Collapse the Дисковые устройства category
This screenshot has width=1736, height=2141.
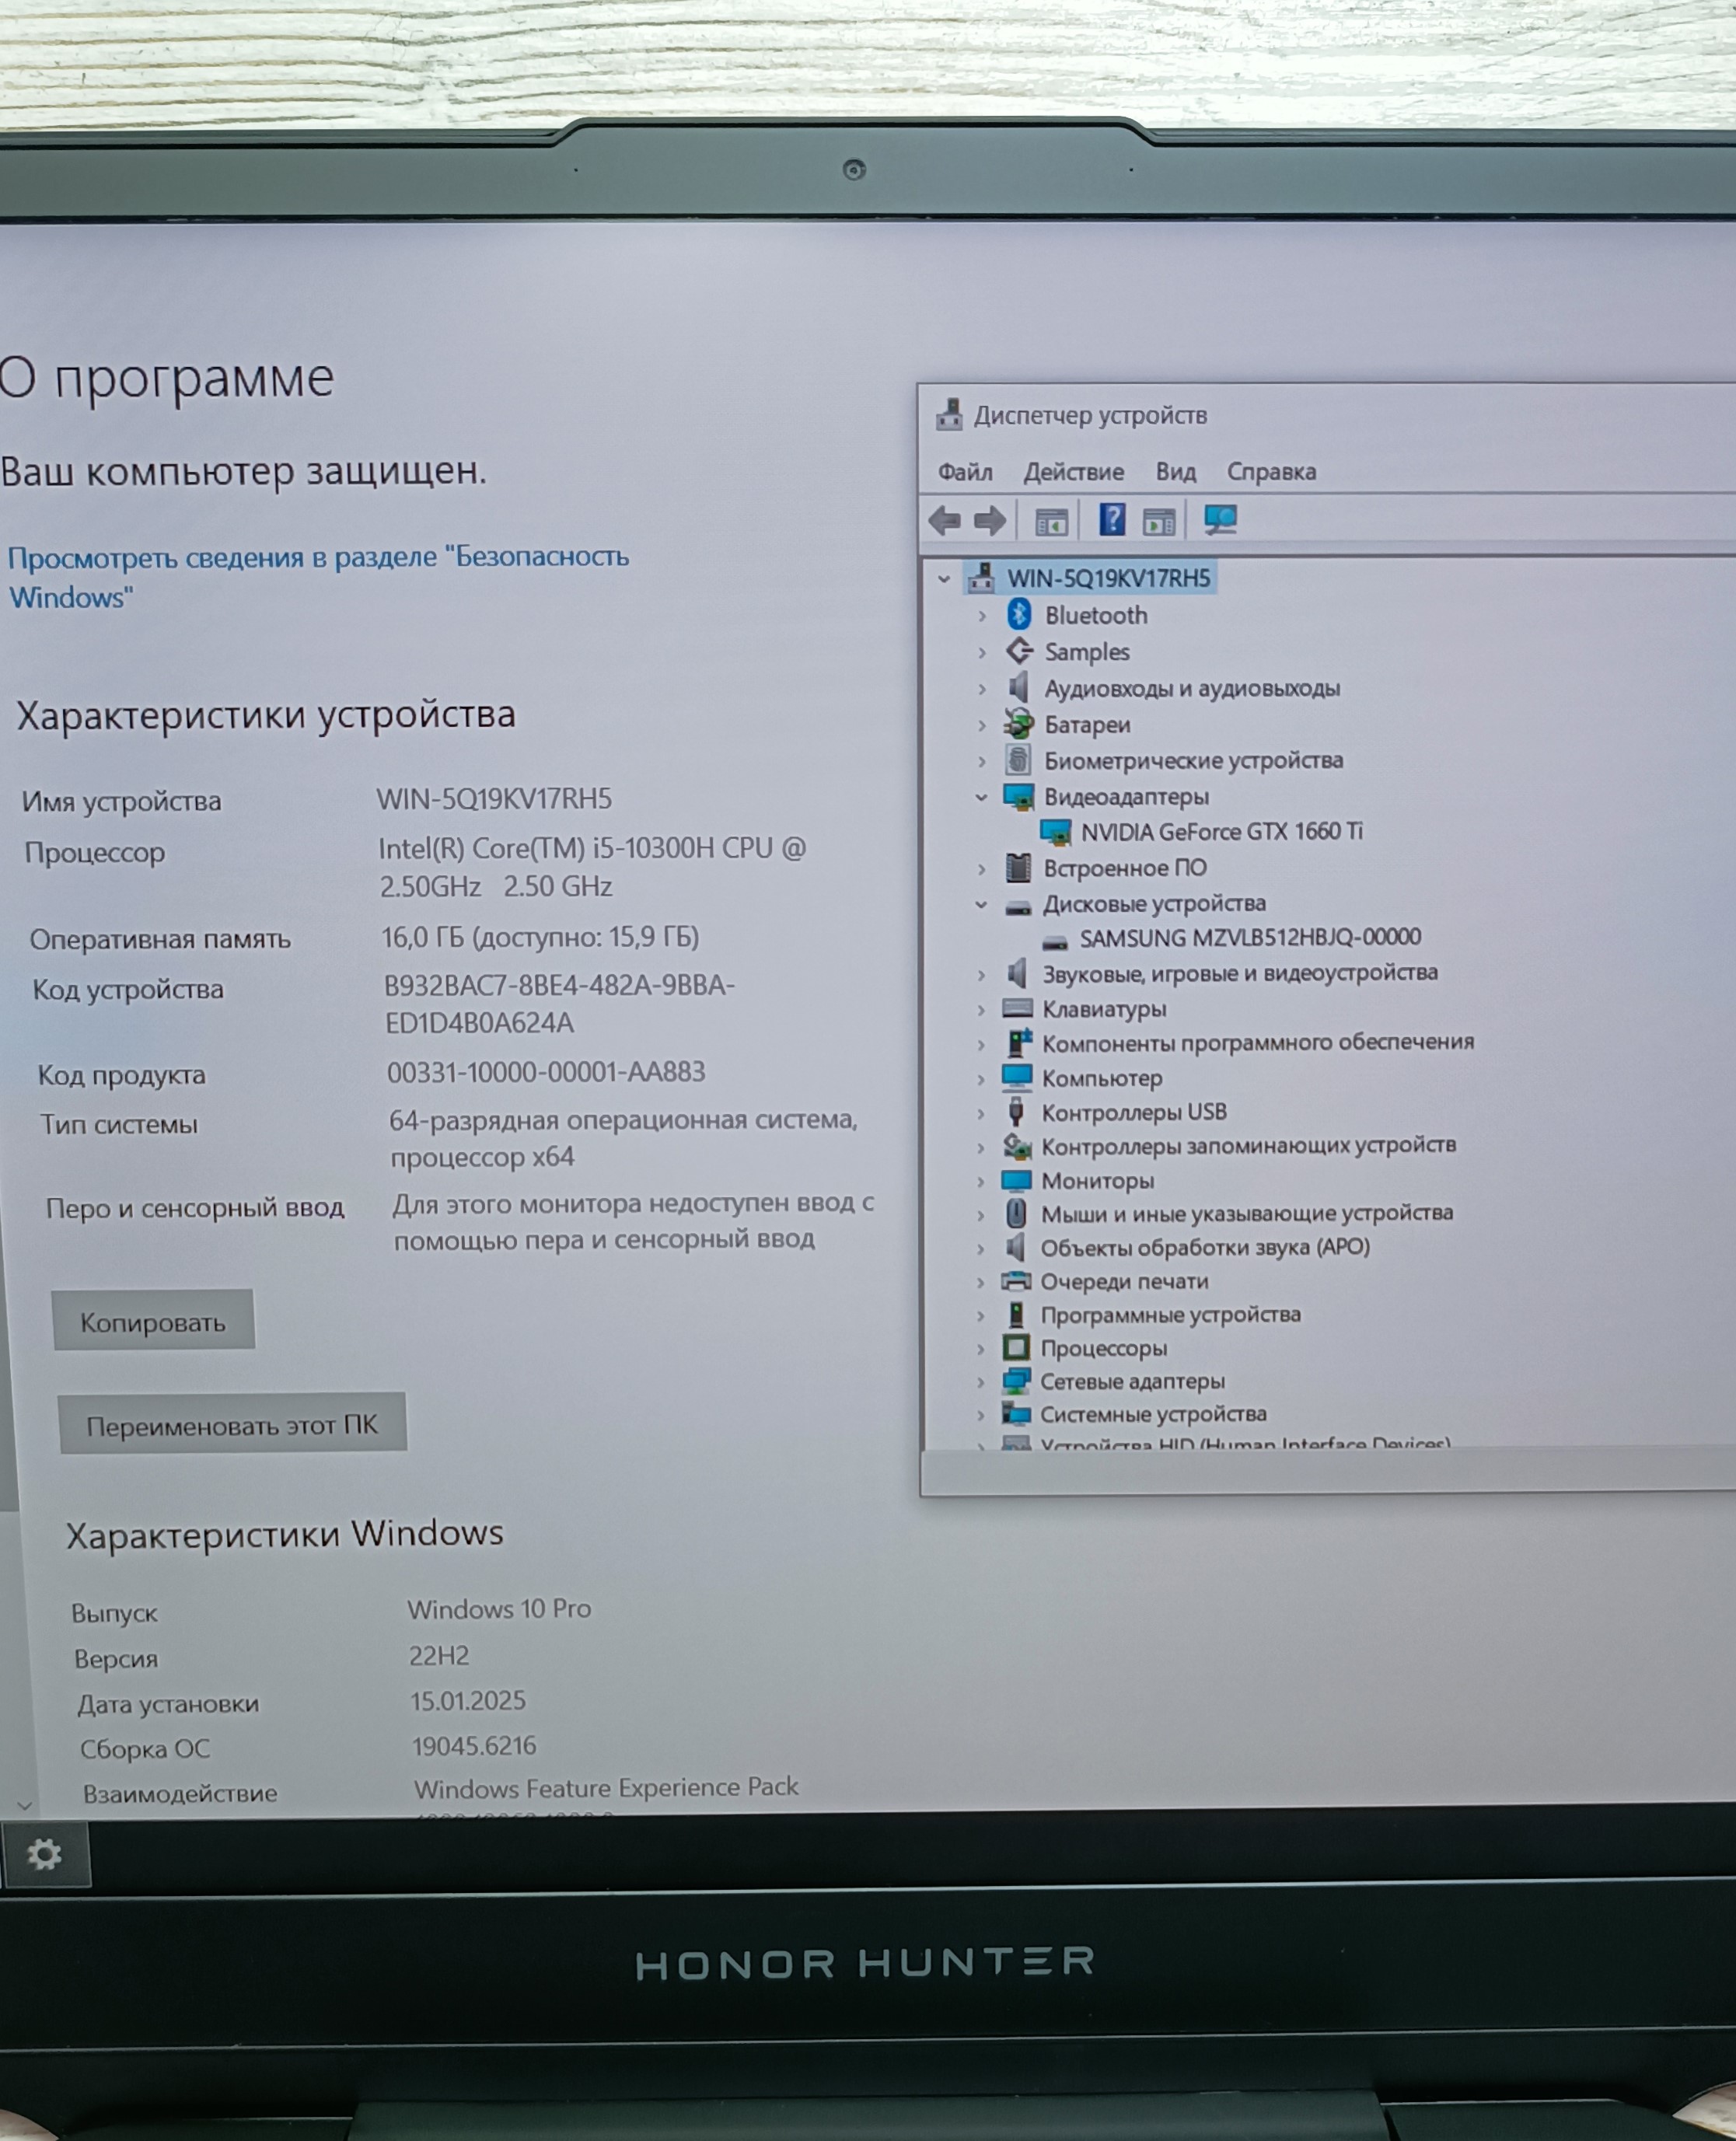981,904
